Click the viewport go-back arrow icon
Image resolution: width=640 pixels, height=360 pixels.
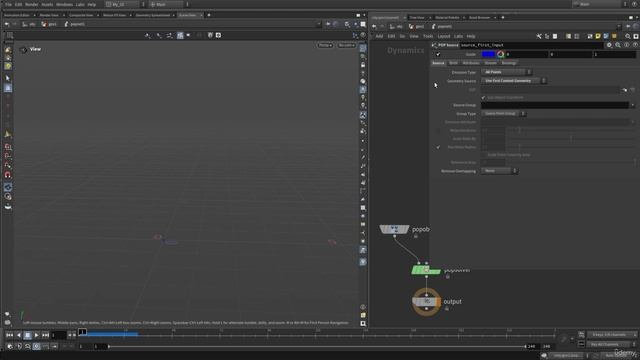pos(7,24)
